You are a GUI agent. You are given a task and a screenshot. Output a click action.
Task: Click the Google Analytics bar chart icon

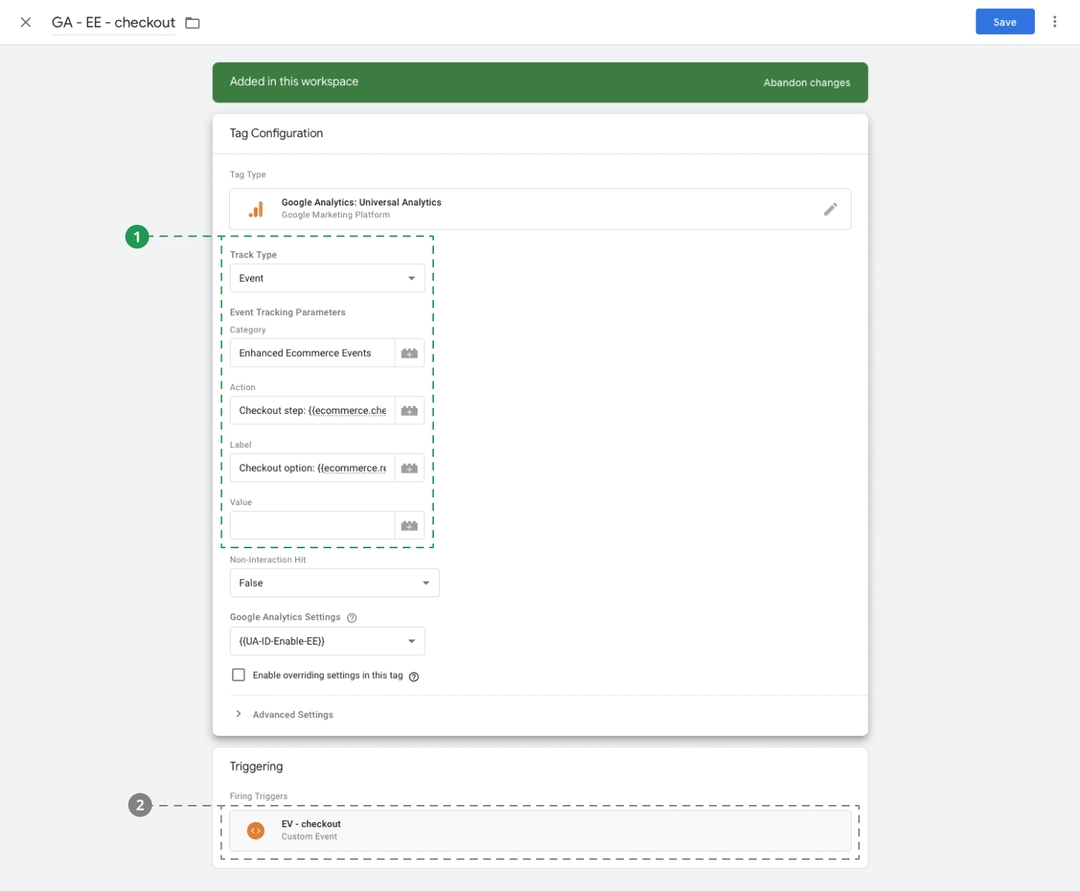click(256, 209)
